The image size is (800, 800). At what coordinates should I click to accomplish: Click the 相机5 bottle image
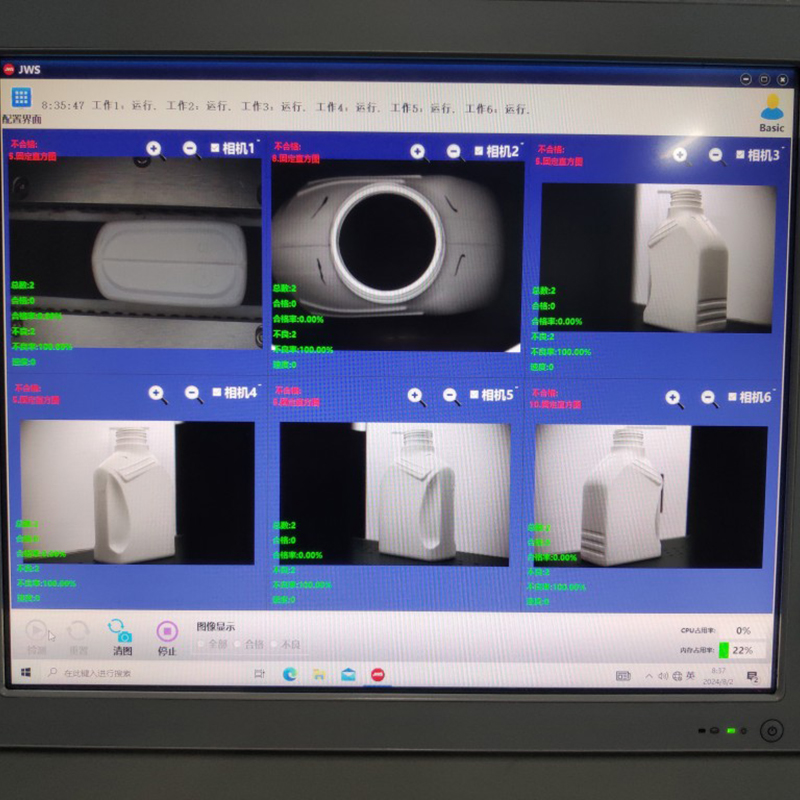tap(395, 494)
